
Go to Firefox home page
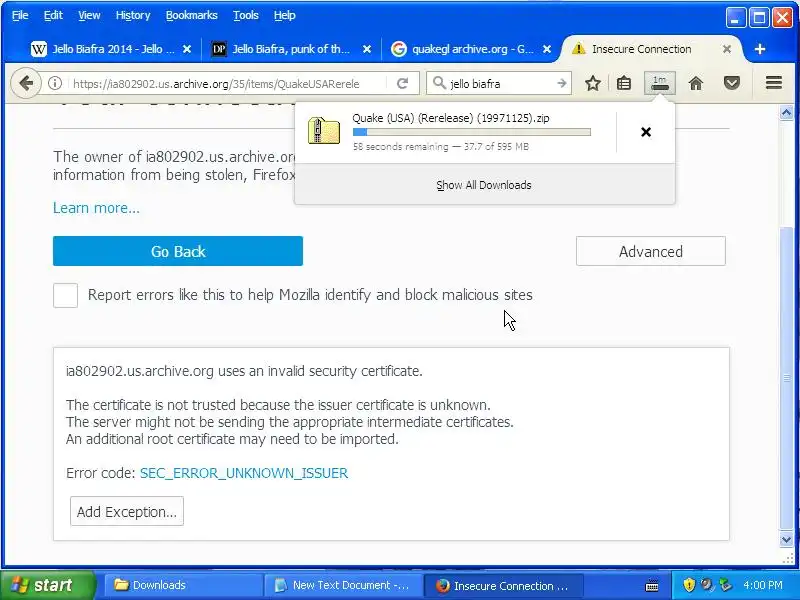(x=695, y=83)
